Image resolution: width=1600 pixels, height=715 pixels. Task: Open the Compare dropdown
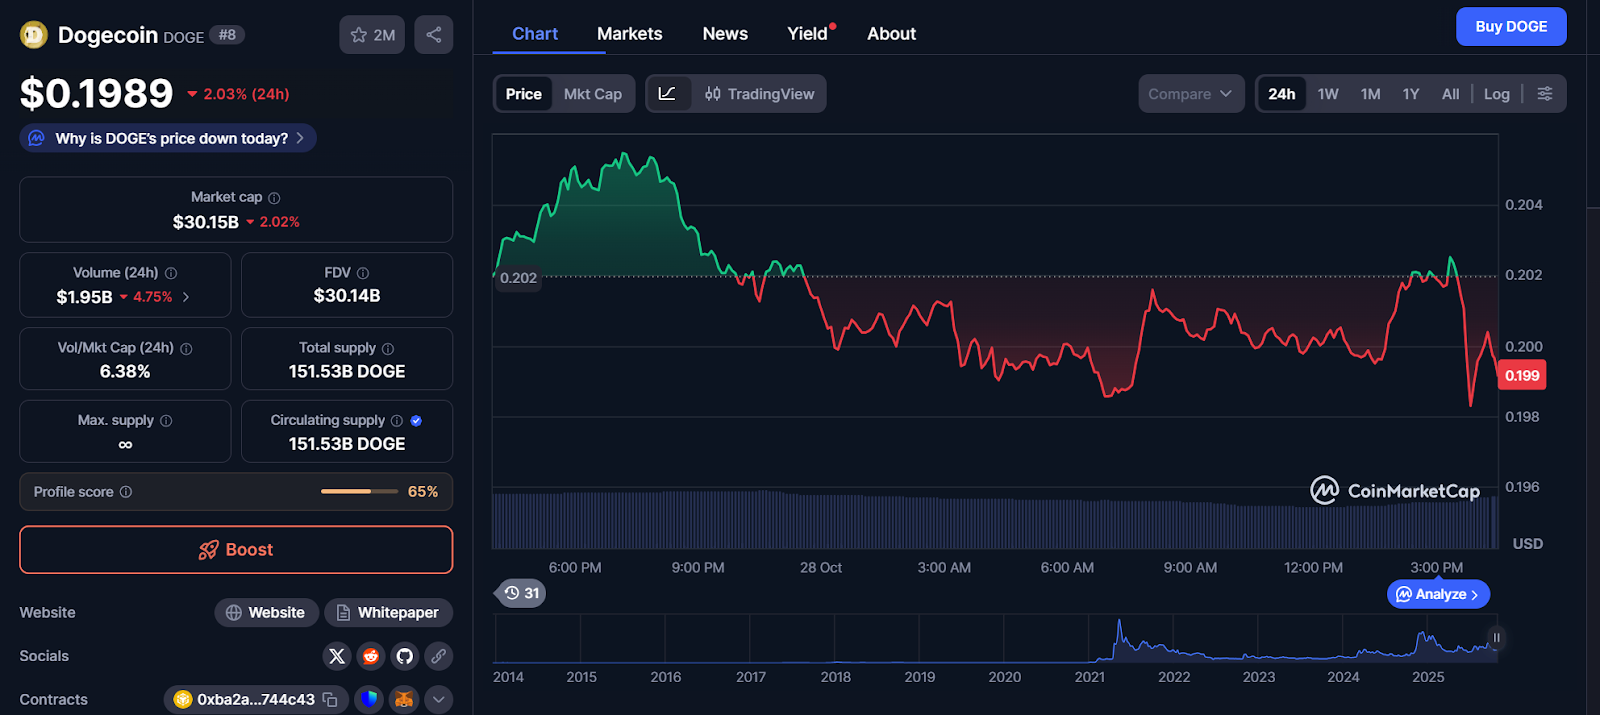(x=1190, y=94)
